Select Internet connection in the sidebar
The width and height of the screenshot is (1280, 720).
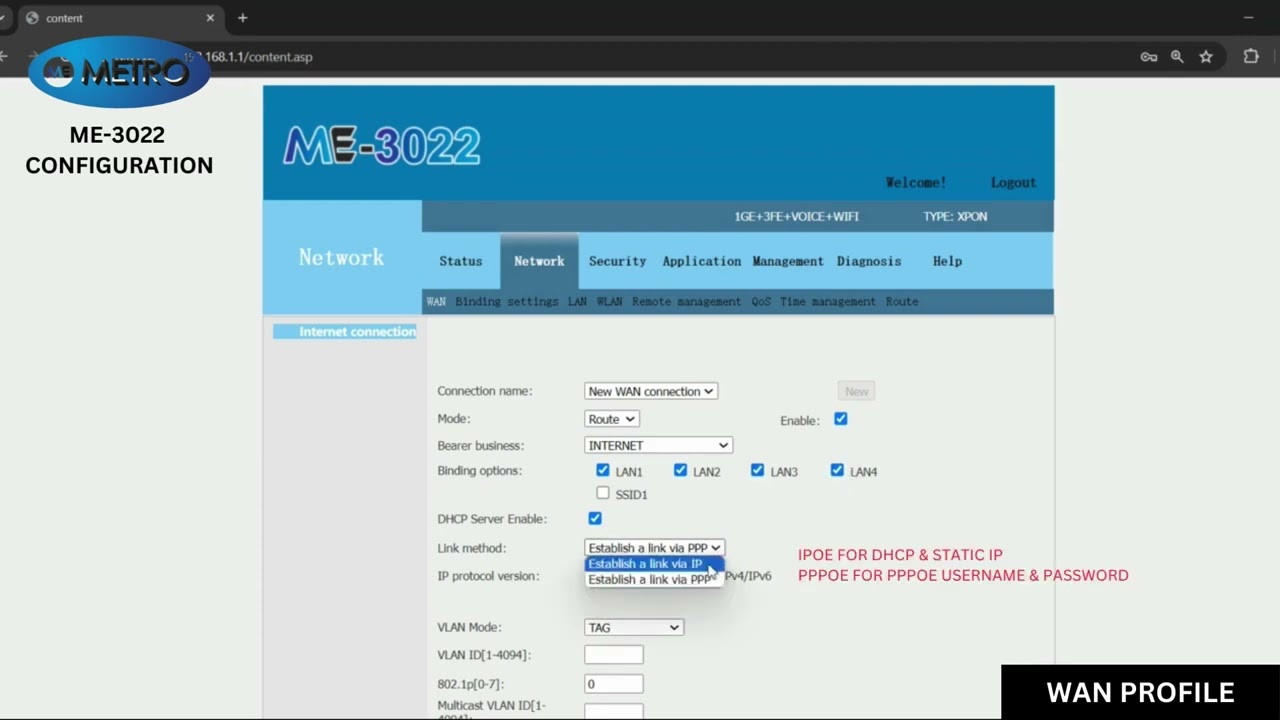click(345, 332)
